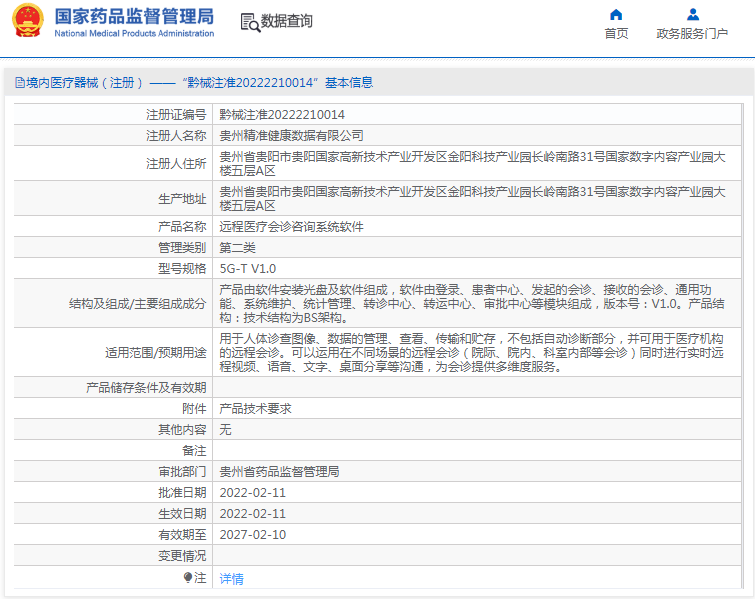Click the 有效期至 row label
The image size is (755, 599).
[182, 534]
